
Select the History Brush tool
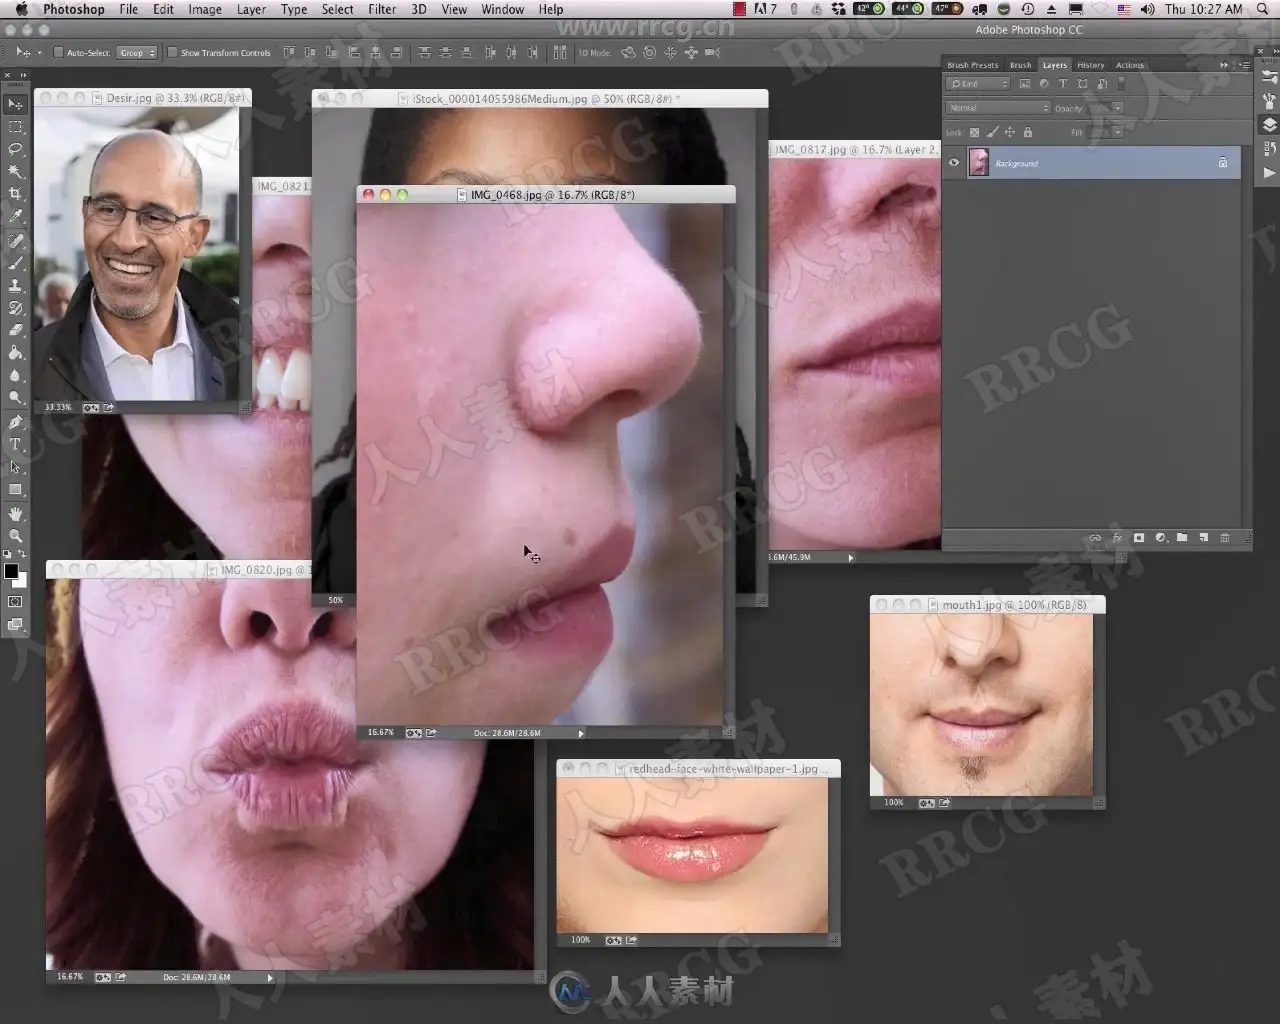[15, 308]
